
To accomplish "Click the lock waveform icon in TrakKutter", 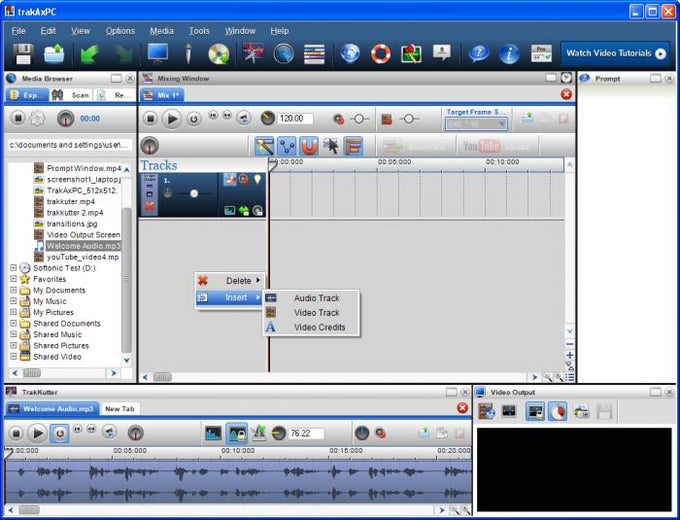I will (x=236, y=433).
